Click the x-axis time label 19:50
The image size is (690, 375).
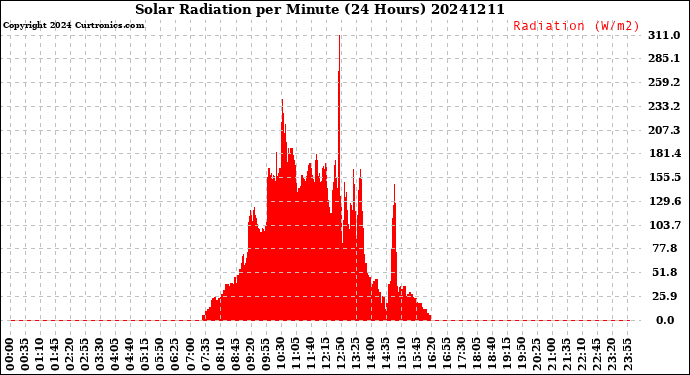click(521, 355)
